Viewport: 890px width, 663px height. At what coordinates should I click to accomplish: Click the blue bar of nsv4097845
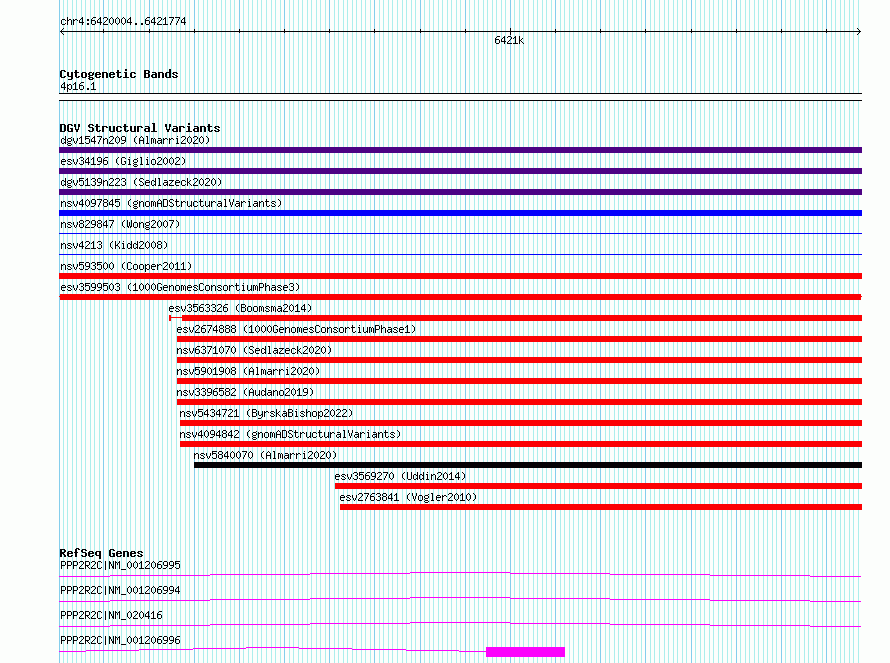pyautogui.click(x=460, y=213)
